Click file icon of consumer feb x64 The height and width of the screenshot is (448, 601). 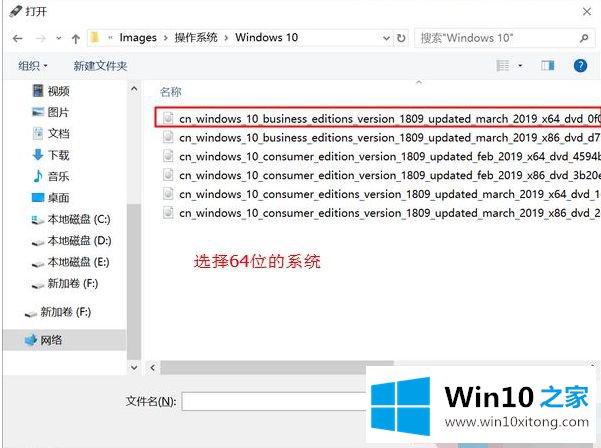point(168,156)
